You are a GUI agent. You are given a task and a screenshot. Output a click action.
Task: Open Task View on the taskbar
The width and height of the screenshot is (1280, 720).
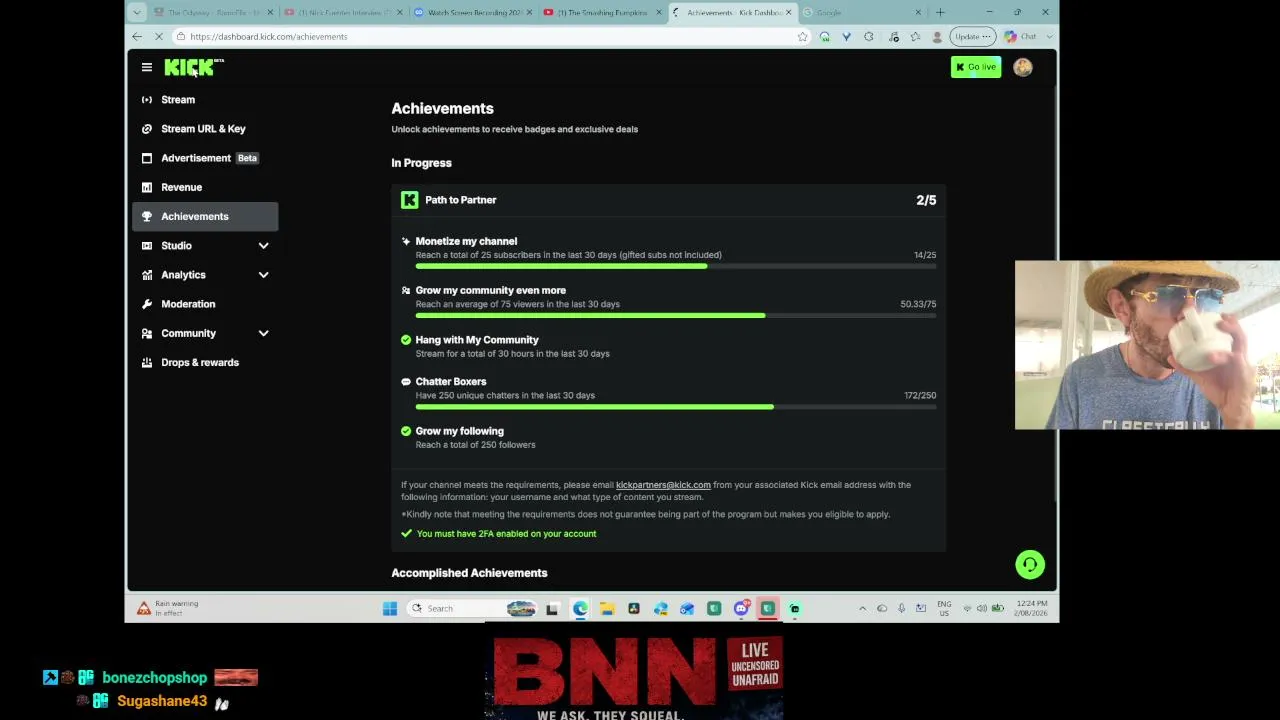(x=552, y=608)
